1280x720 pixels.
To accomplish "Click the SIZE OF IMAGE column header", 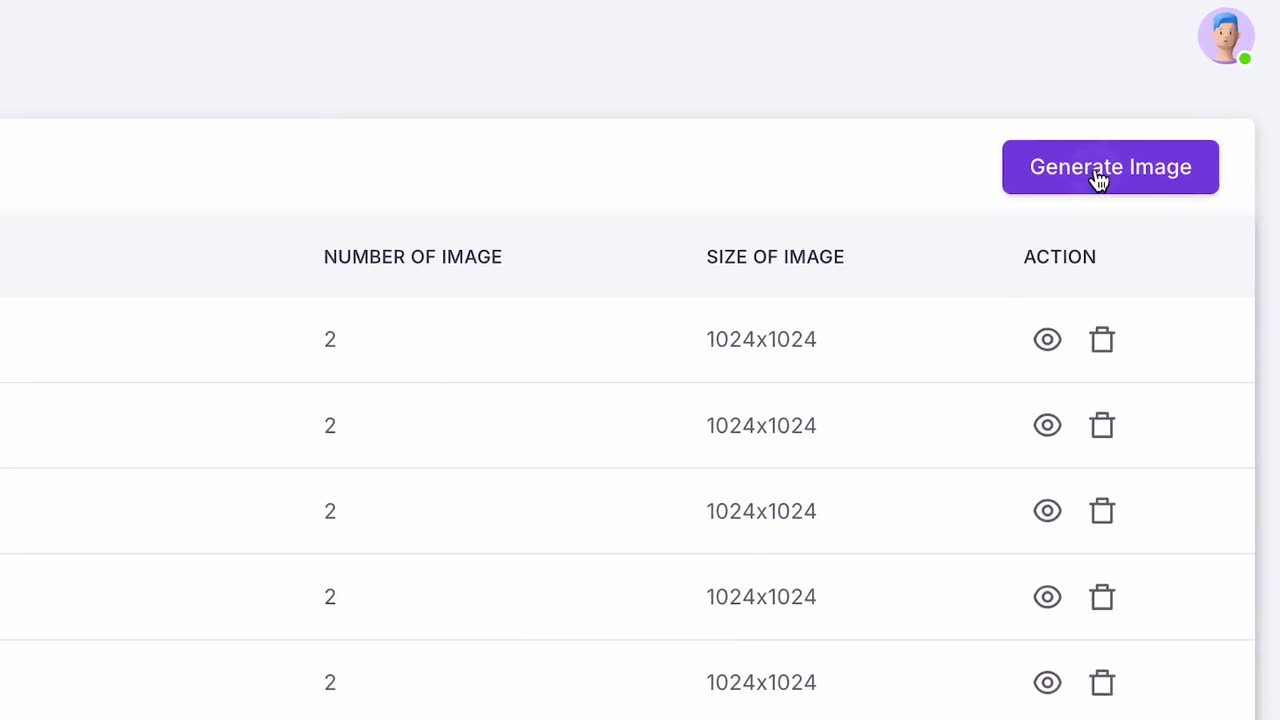I will coord(775,257).
